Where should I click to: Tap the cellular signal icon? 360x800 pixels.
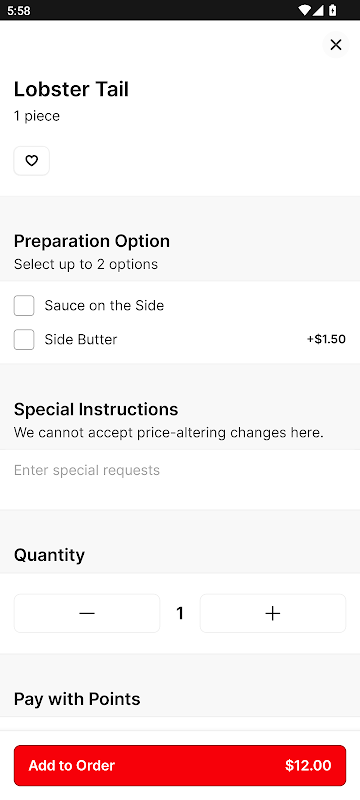(318, 10)
